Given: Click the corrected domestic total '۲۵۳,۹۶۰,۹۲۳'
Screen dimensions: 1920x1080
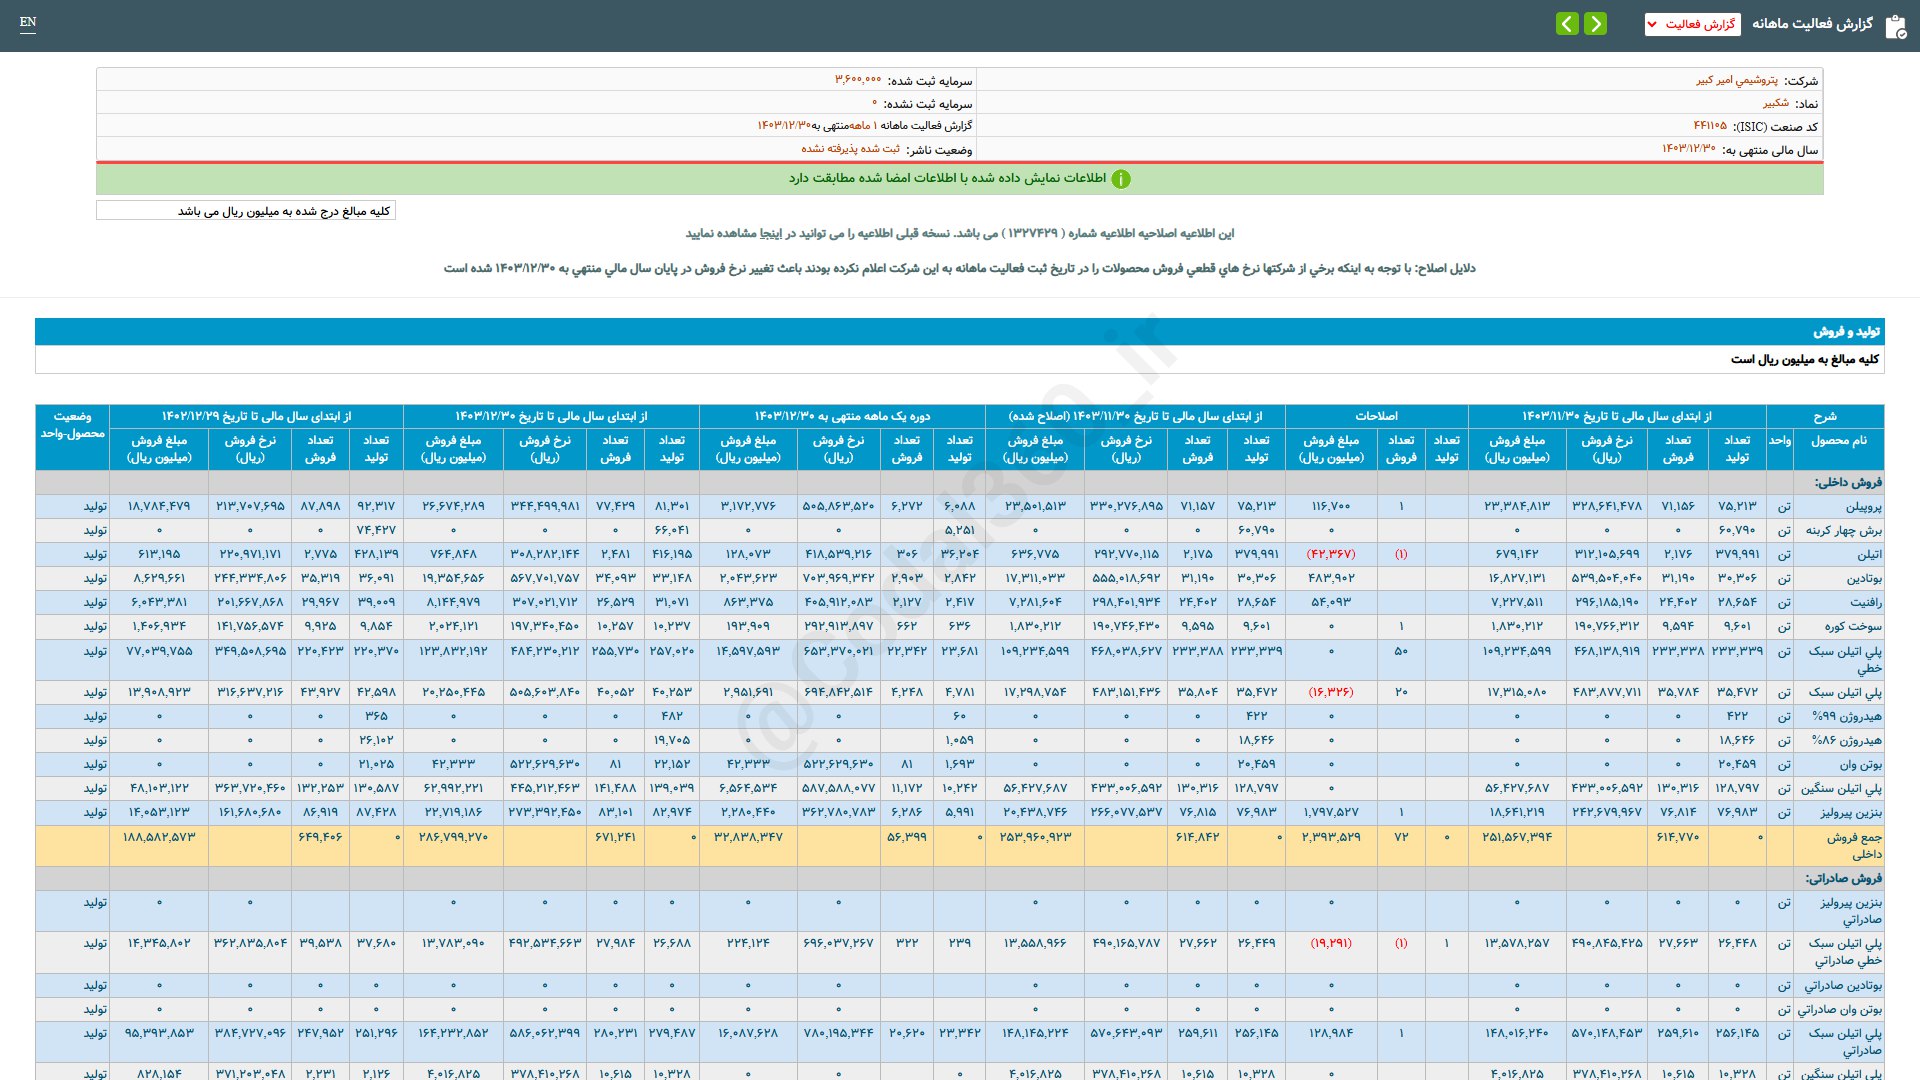Looking at the screenshot, I should click(x=1035, y=838).
